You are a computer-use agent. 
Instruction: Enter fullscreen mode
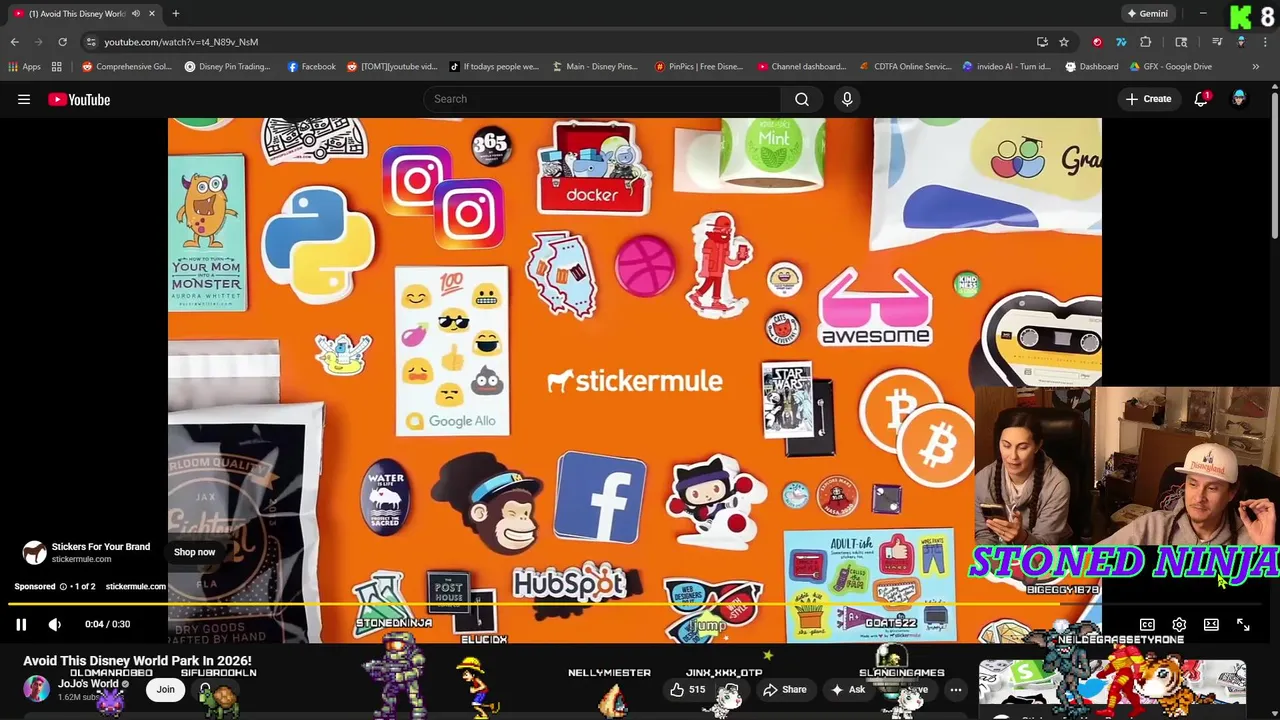[1243, 624]
